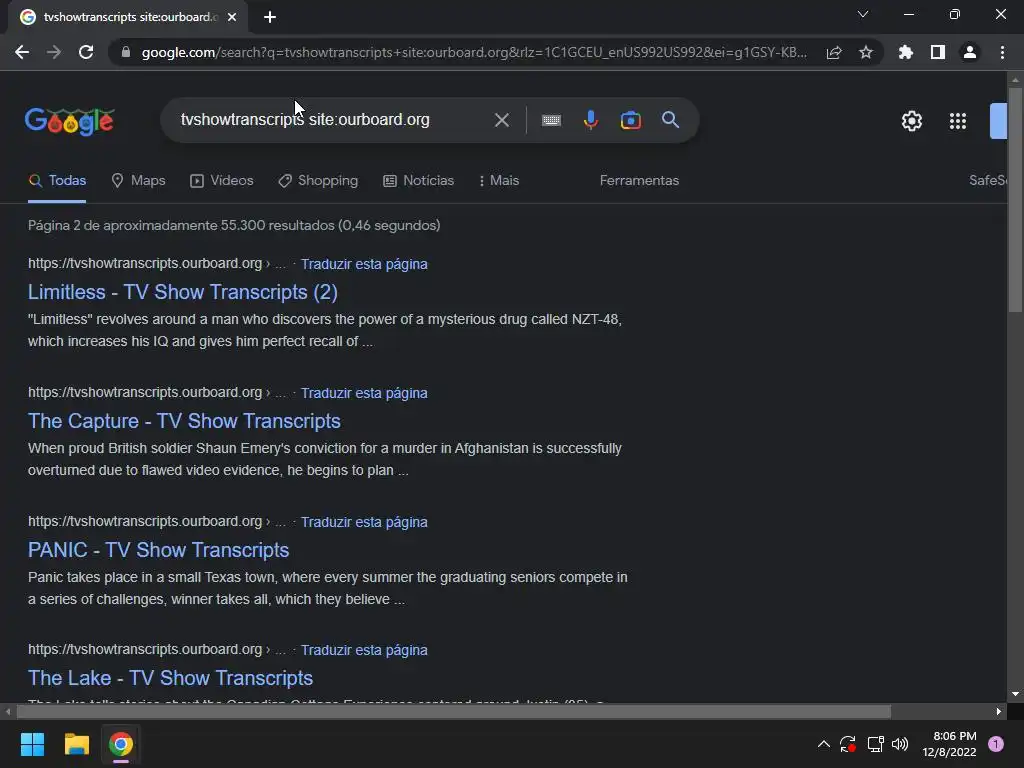
Task: Switch to the Vídeos tab
Action: [x=222, y=180]
